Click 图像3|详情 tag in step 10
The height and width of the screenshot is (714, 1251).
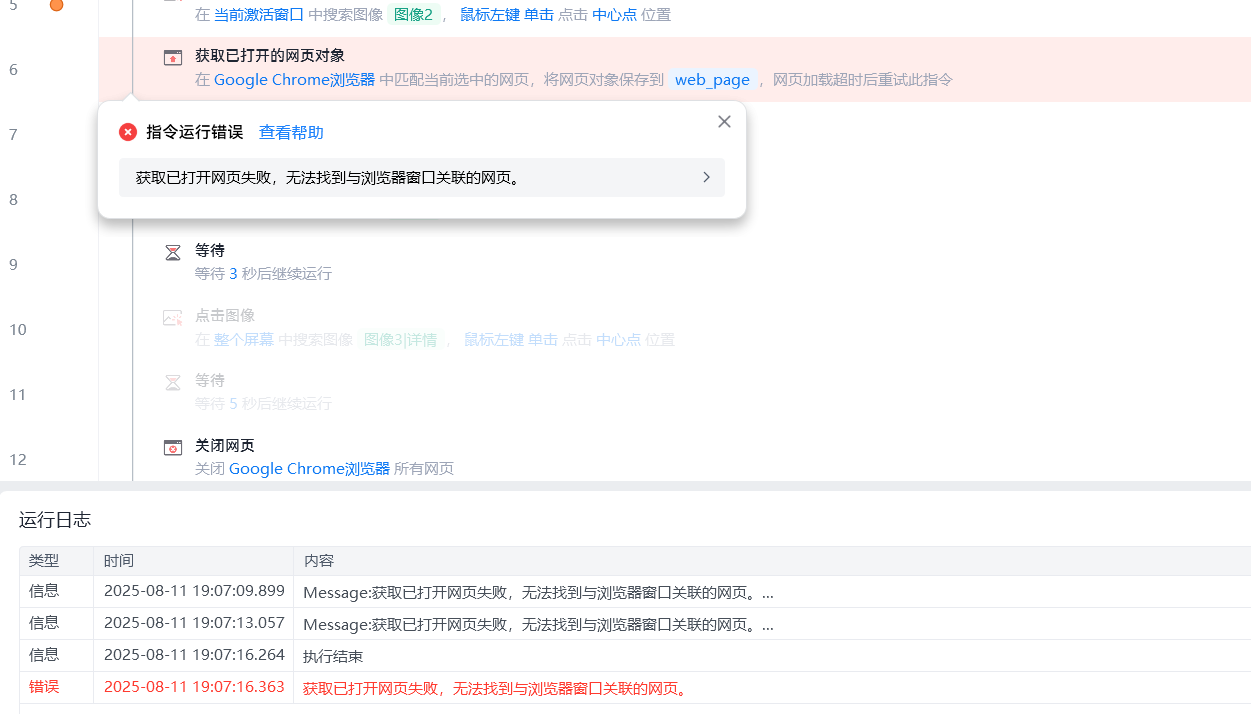click(400, 339)
